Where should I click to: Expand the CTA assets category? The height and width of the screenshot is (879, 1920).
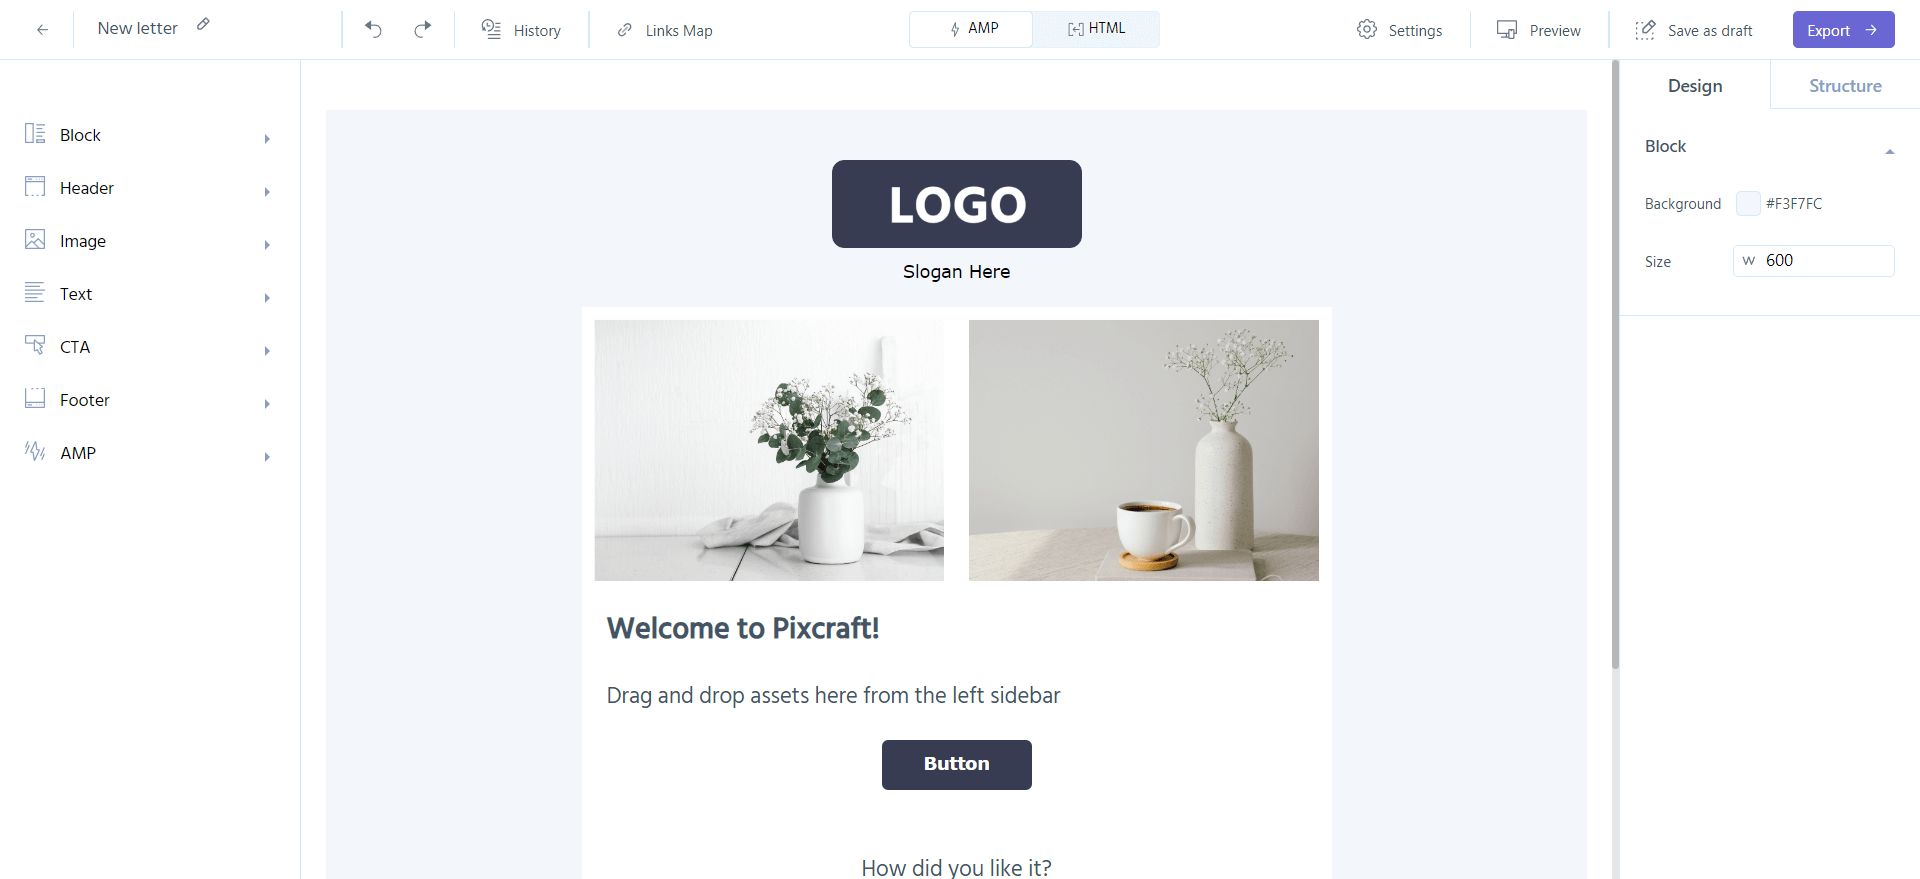point(149,347)
